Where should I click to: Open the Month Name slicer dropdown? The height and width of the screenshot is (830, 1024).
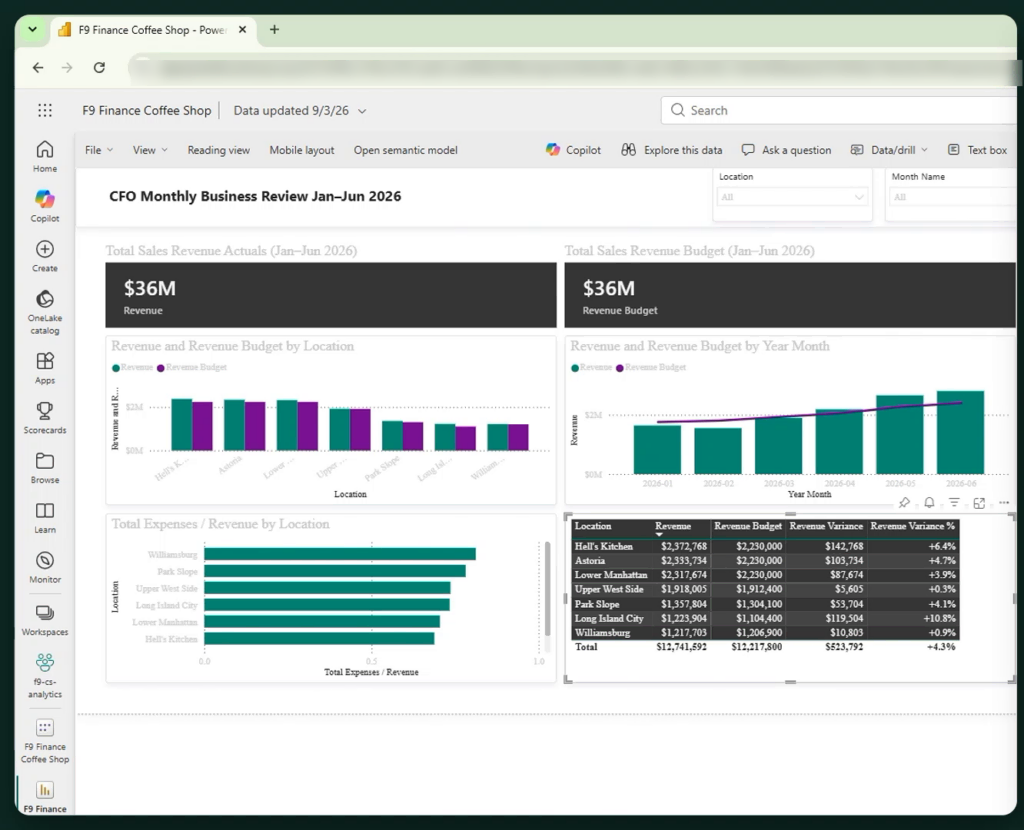954,197
